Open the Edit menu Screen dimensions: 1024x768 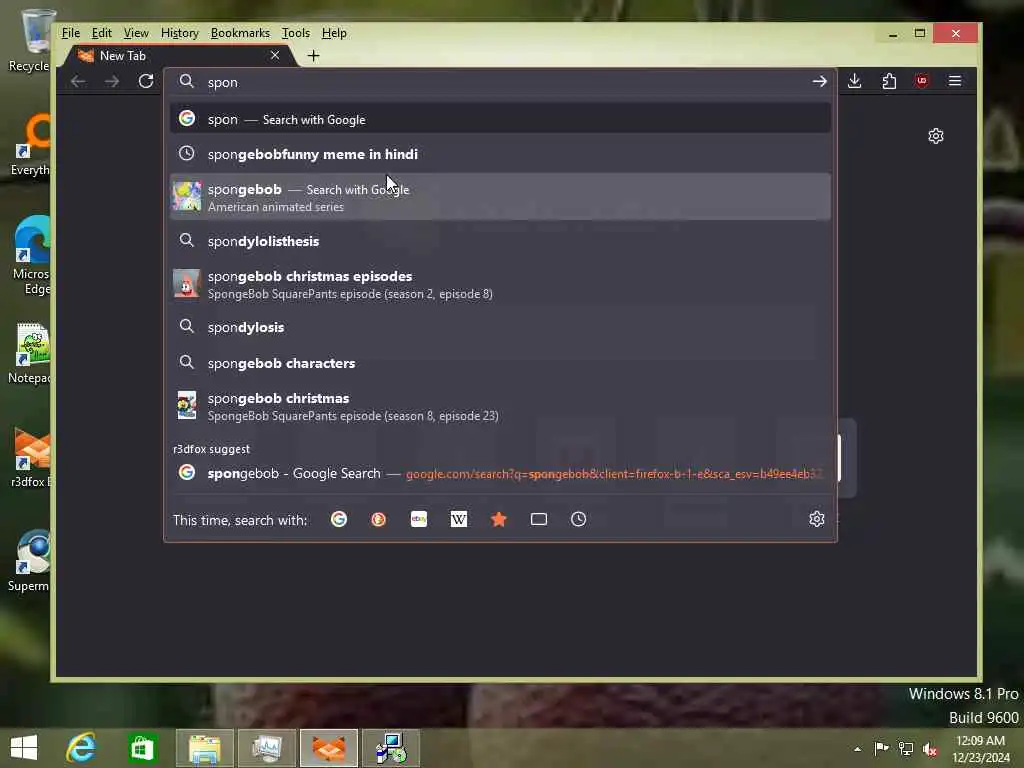click(101, 33)
